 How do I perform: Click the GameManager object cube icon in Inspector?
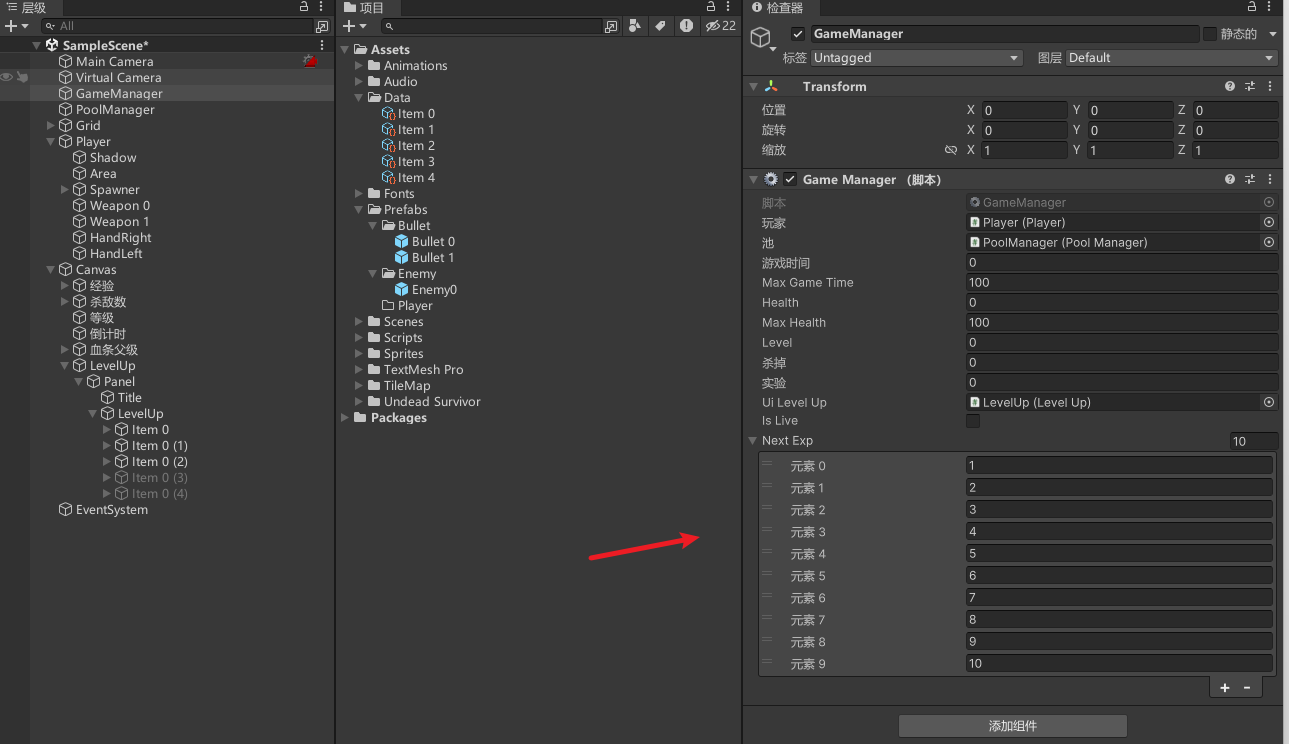[x=762, y=39]
